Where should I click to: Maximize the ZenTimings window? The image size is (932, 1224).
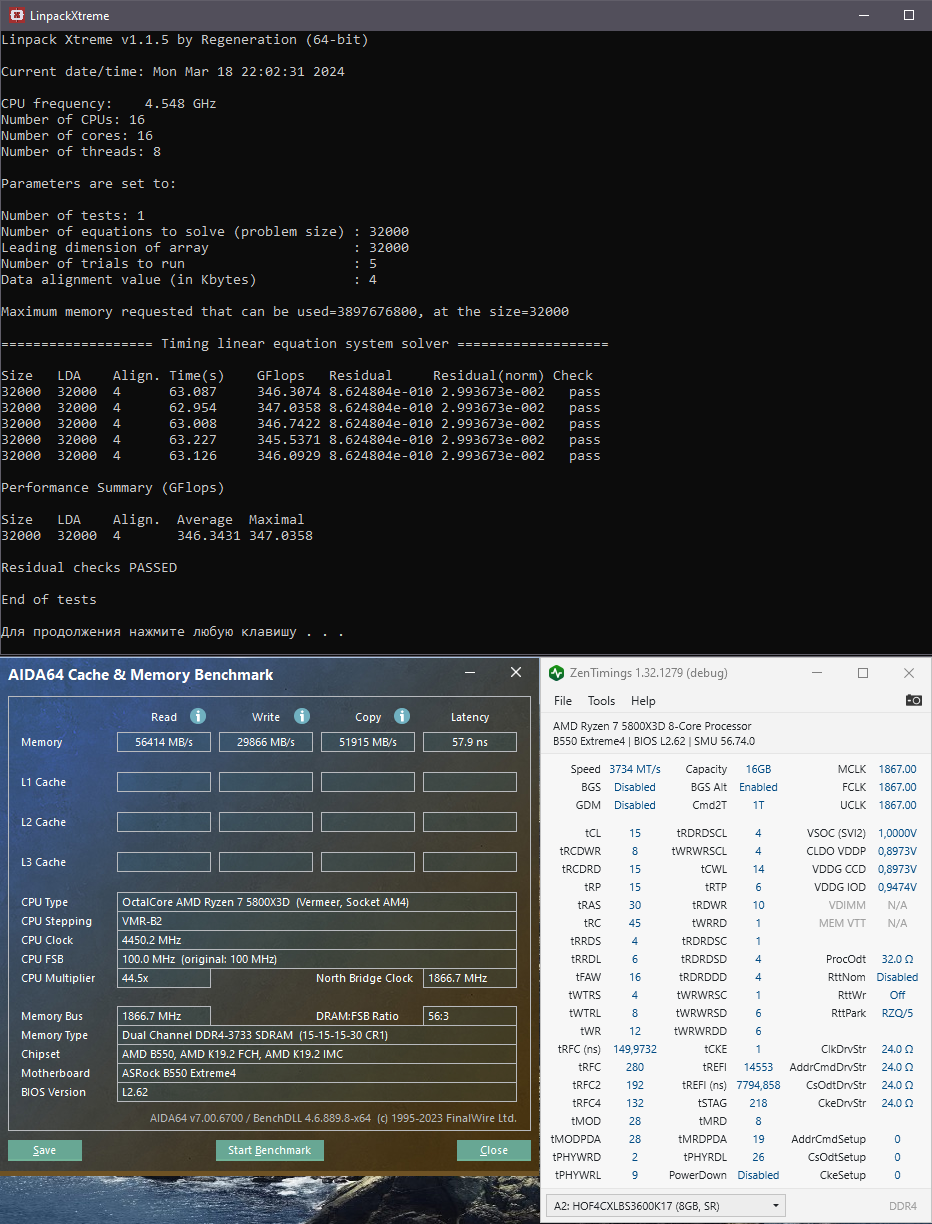(863, 673)
